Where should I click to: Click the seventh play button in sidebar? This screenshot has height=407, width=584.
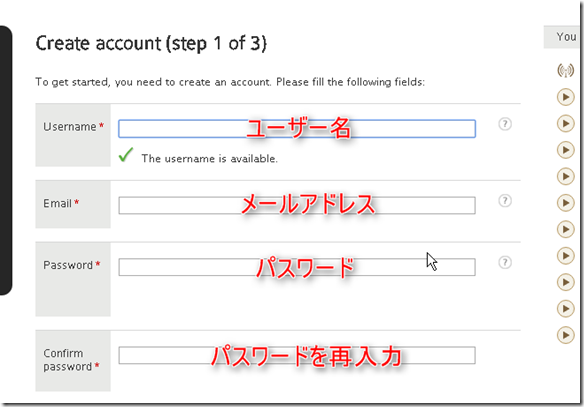click(x=565, y=256)
